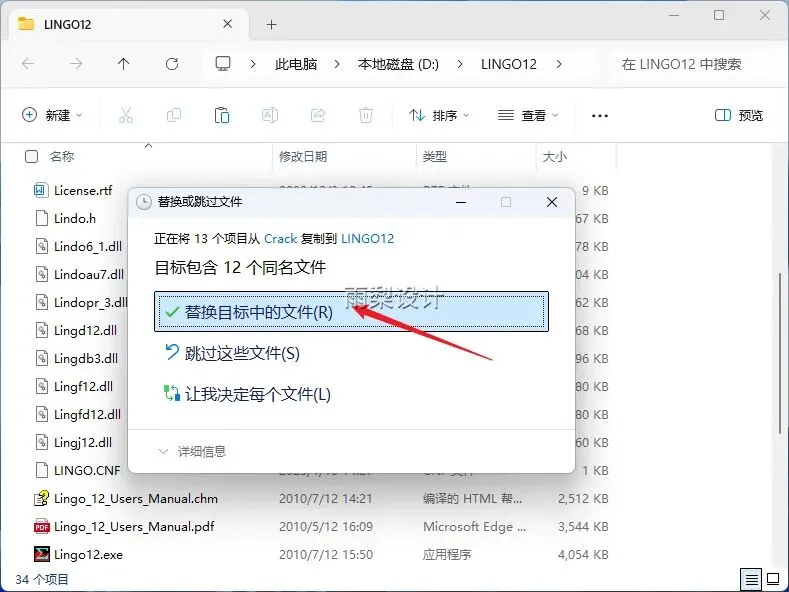Viewport: 789px width, 592px height.
Task: Click the Cut scissors icon
Action: [x=126, y=115]
